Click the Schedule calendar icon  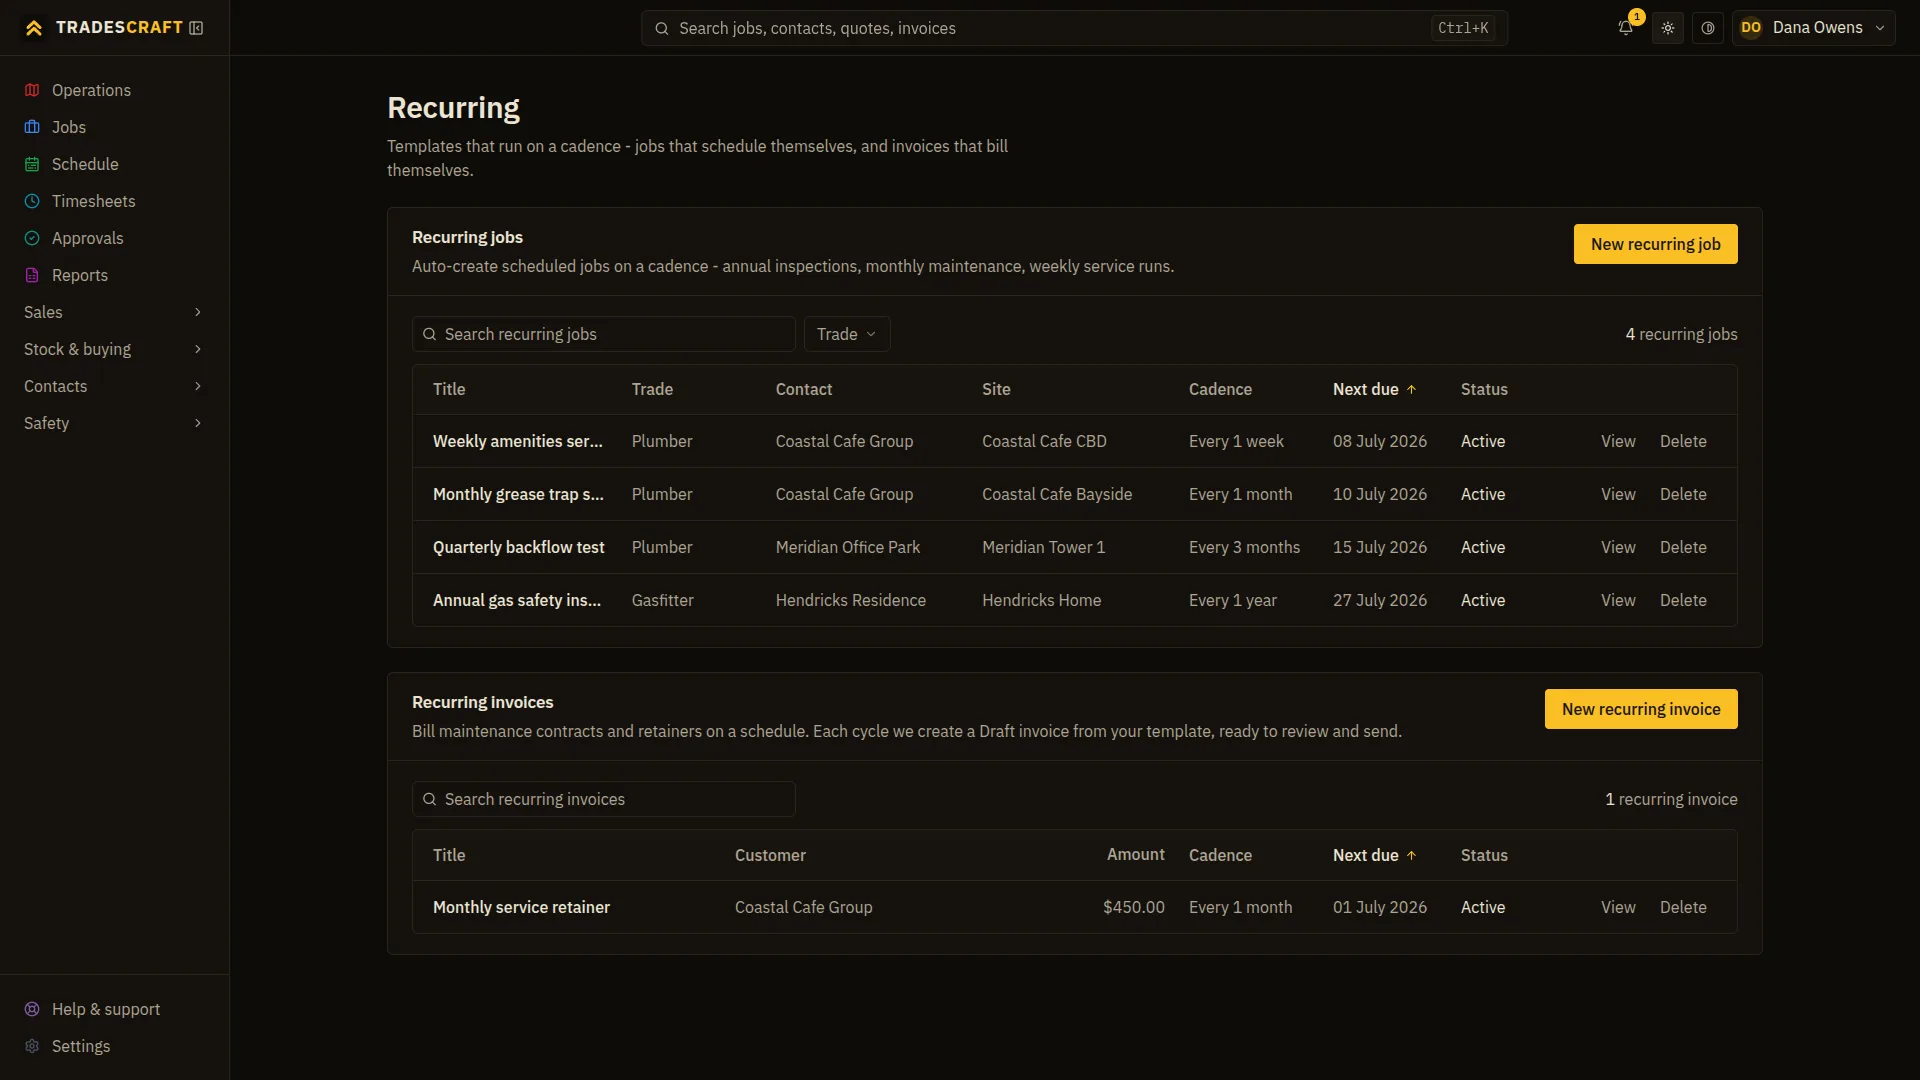(32, 164)
